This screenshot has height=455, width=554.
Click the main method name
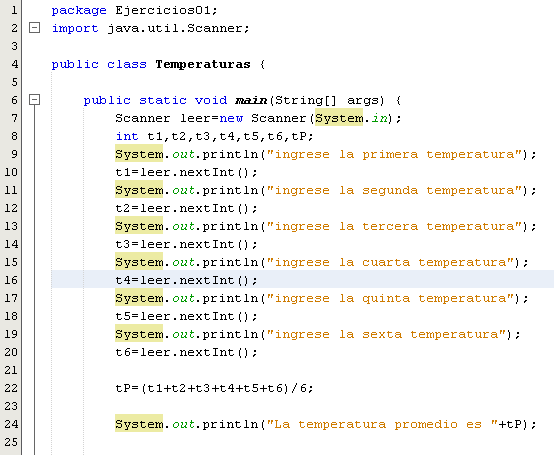coord(251,100)
